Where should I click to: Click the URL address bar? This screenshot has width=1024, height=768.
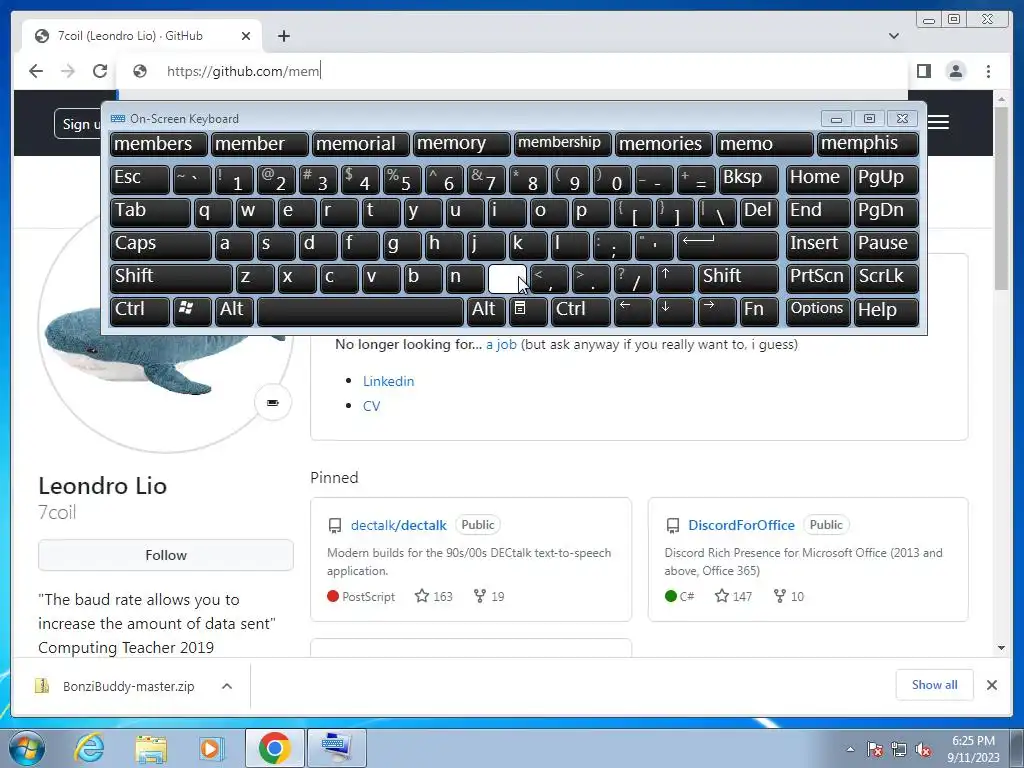pyautogui.click(x=513, y=71)
